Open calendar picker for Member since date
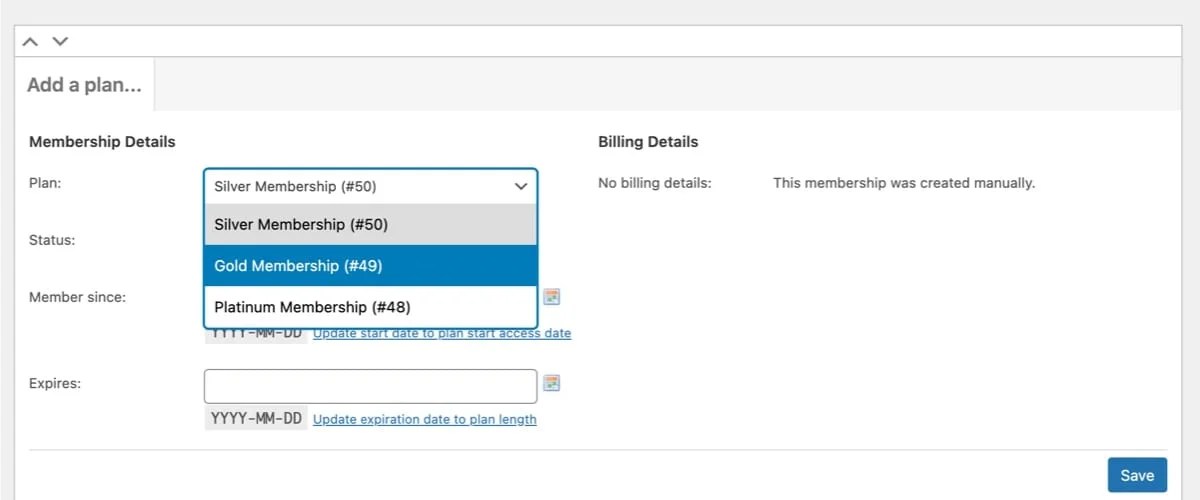Viewport: 1200px width, 500px height. 552,296
